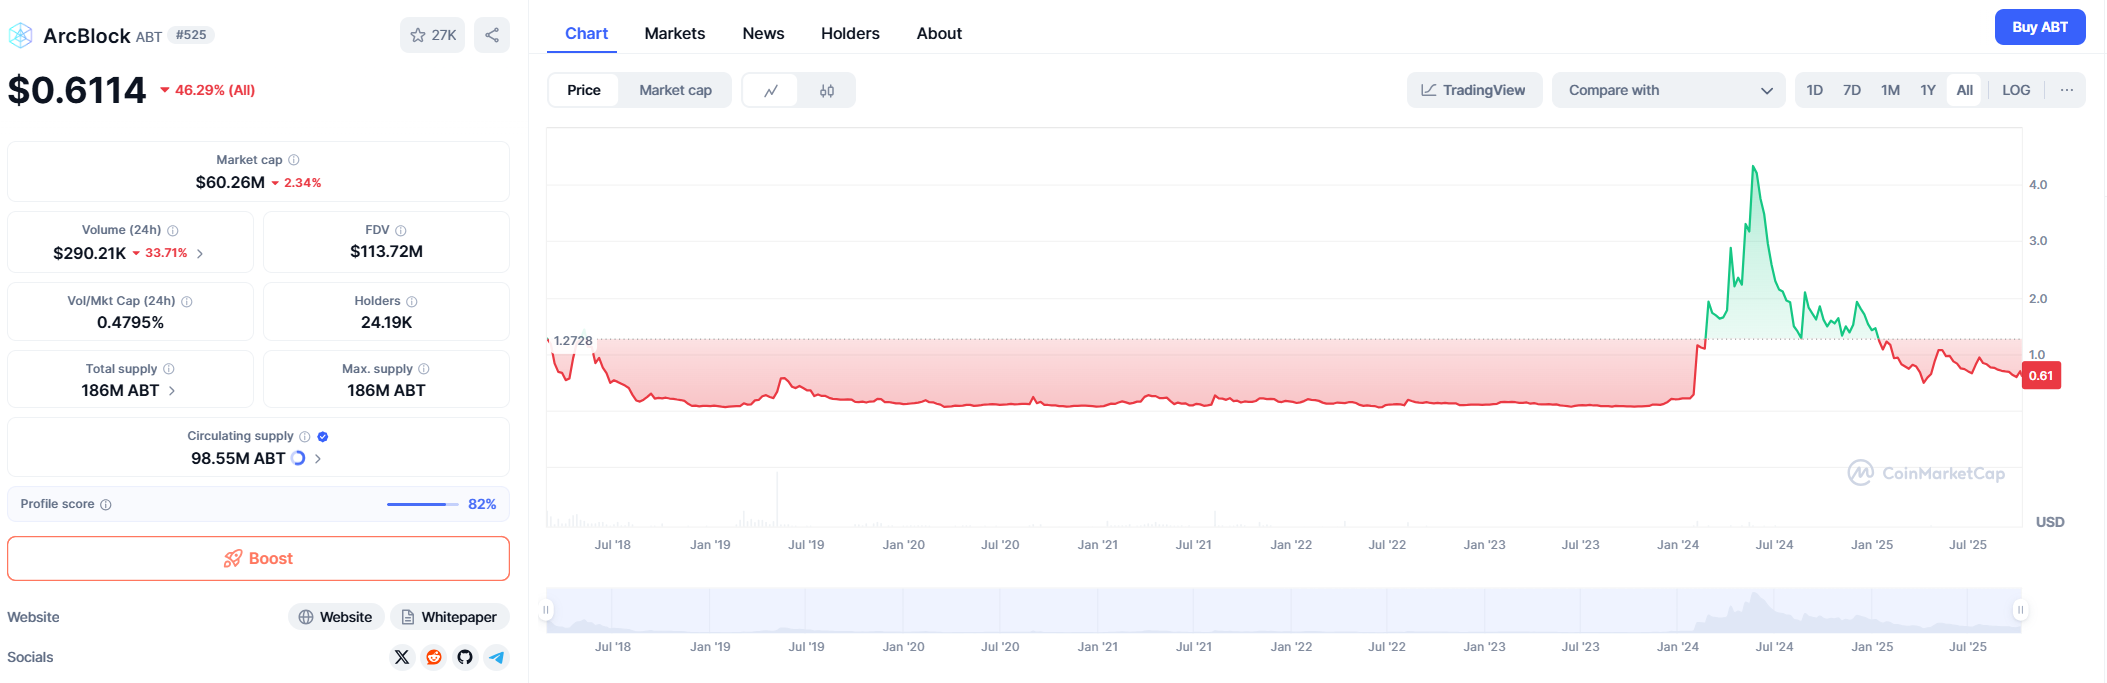
Task: Show Market cap info tooltip icon
Action: [x=294, y=160]
